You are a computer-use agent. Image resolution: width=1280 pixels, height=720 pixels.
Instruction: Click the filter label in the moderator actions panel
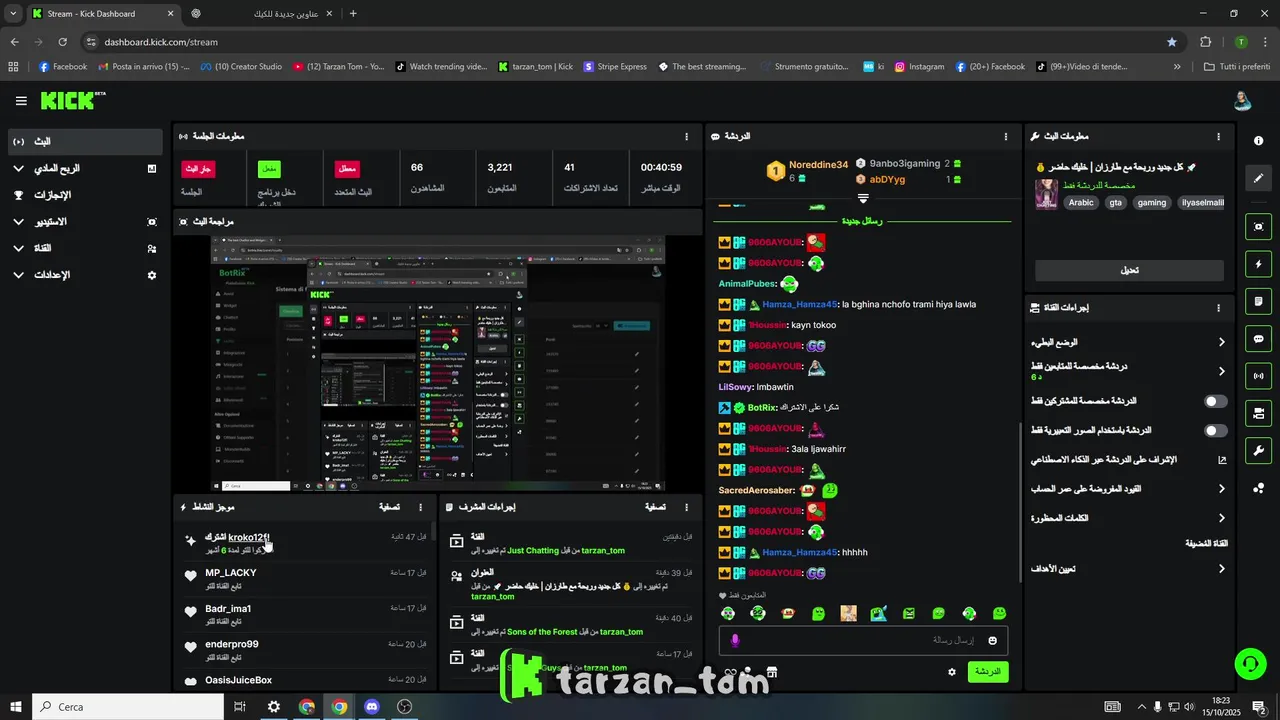(x=655, y=507)
